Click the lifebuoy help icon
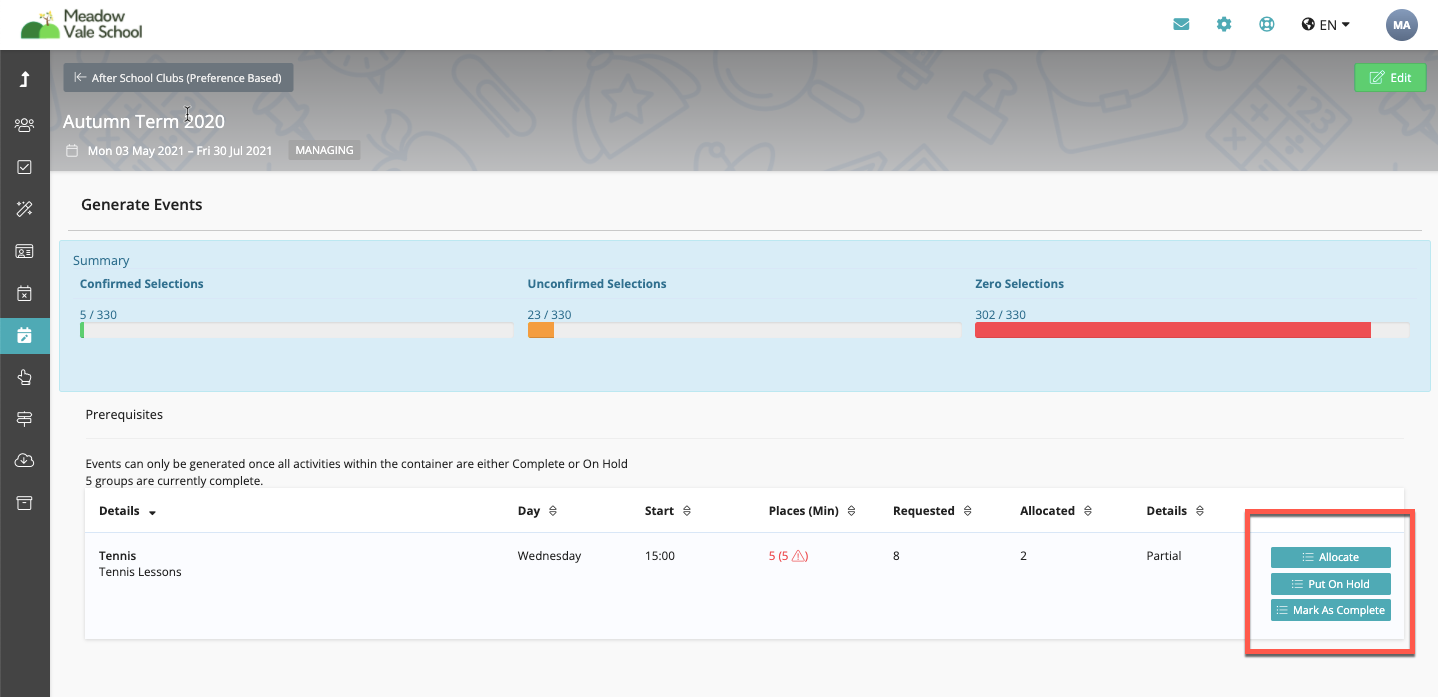Screen dimensions: 1438x697 (1266, 25)
